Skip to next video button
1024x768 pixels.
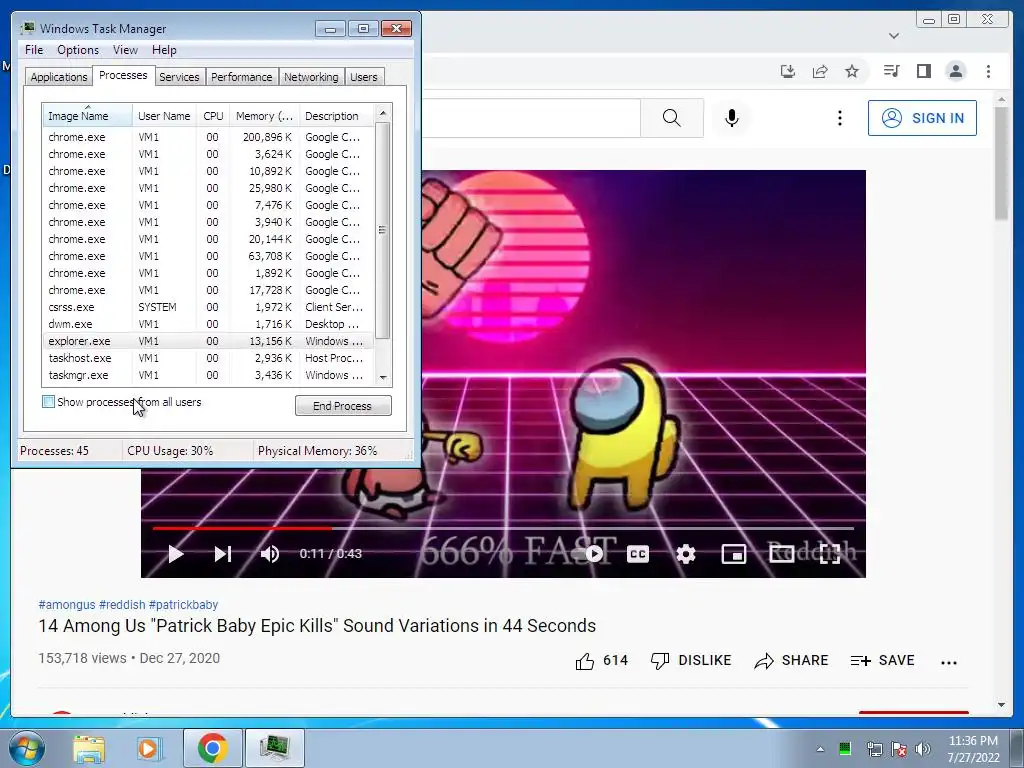223,554
